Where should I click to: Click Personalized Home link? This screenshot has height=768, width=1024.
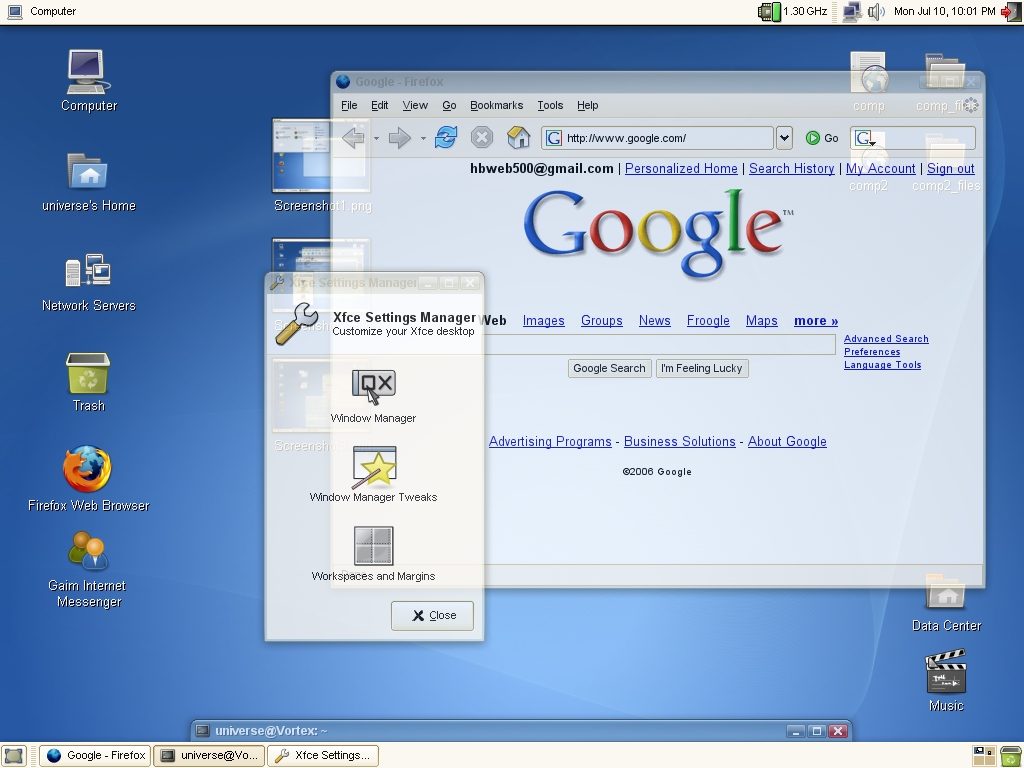pyautogui.click(x=681, y=168)
